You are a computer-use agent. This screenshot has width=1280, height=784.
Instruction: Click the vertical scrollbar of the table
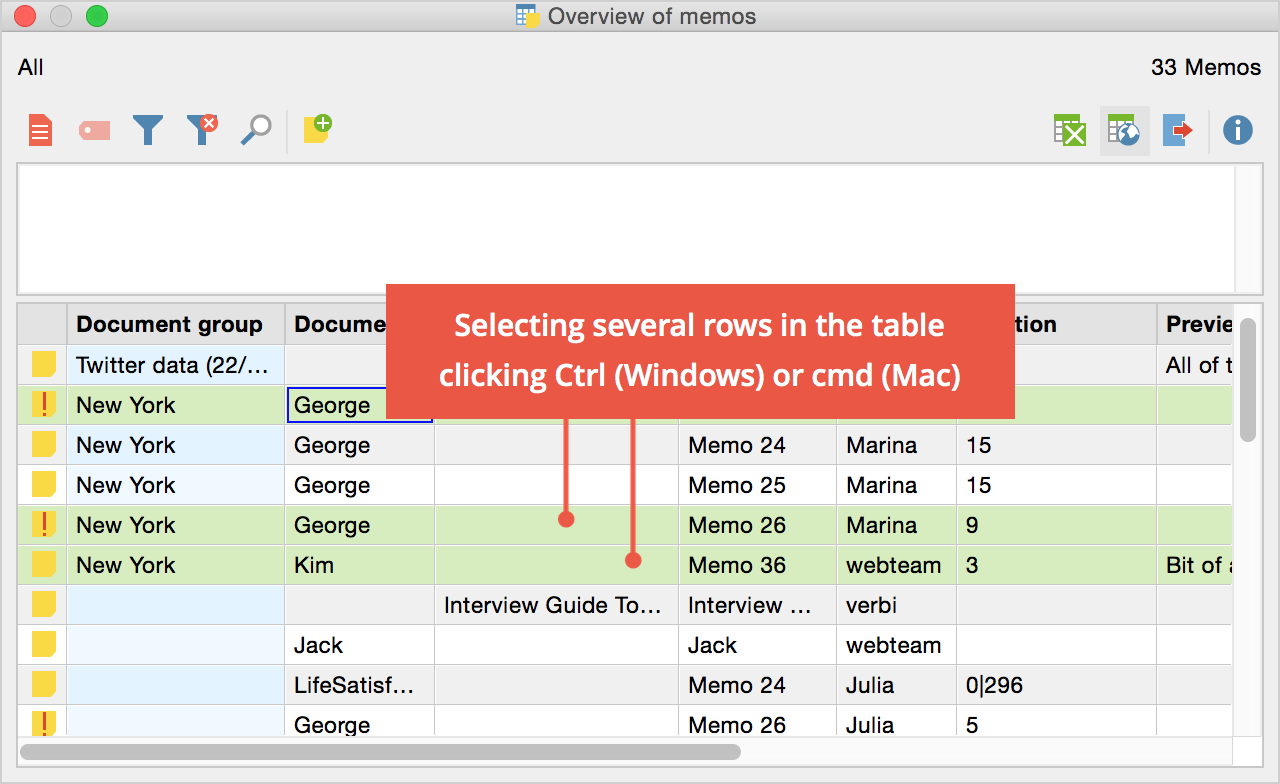point(1247,380)
